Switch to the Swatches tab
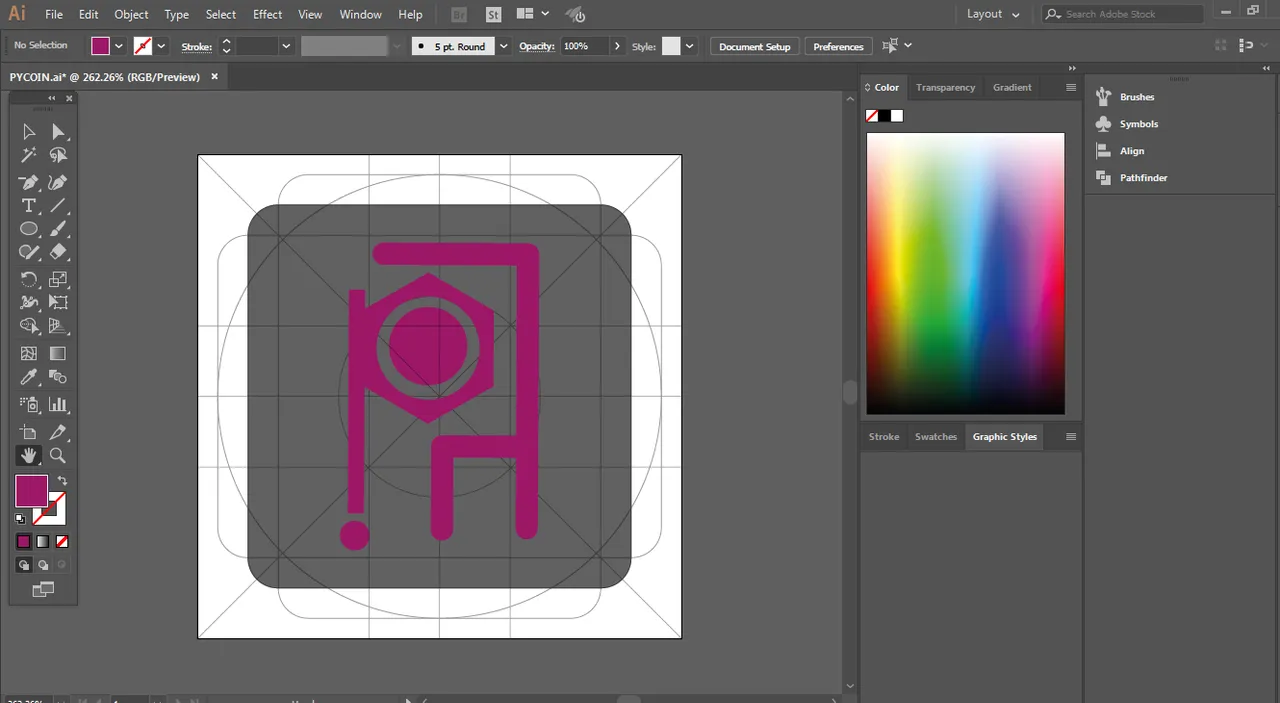The width and height of the screenshot is (1280, 703). click(936, 437)
